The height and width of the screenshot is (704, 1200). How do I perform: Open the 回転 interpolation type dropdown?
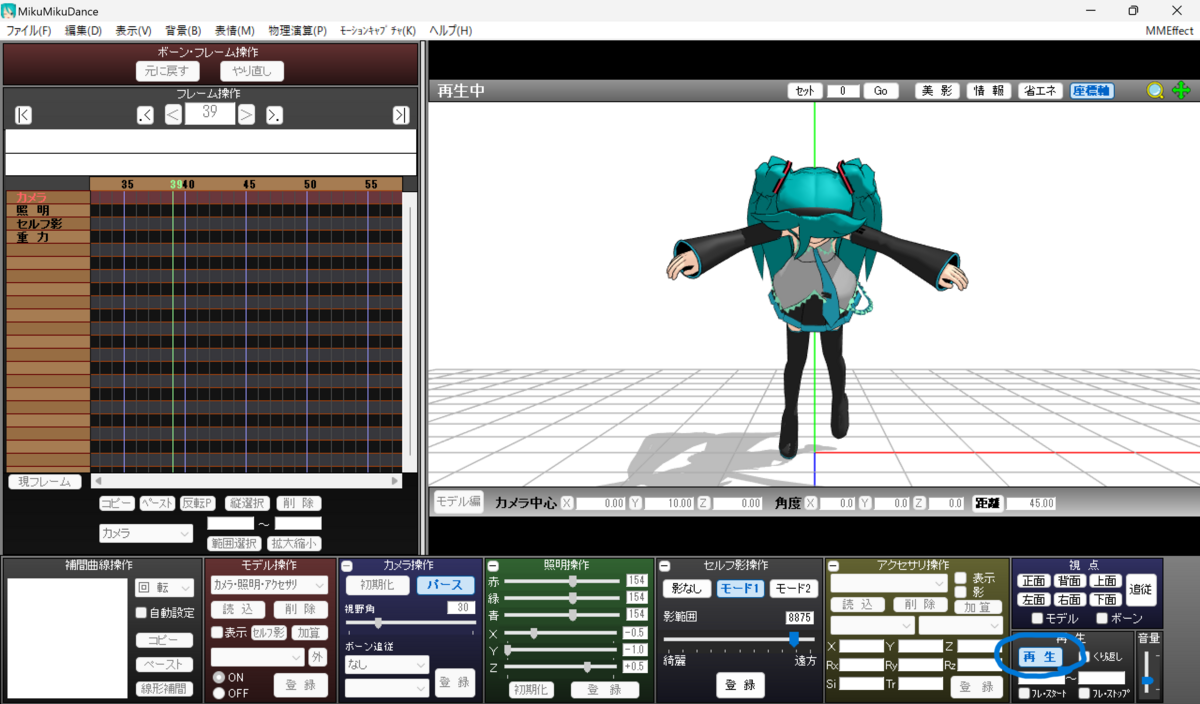coord(164,587)
